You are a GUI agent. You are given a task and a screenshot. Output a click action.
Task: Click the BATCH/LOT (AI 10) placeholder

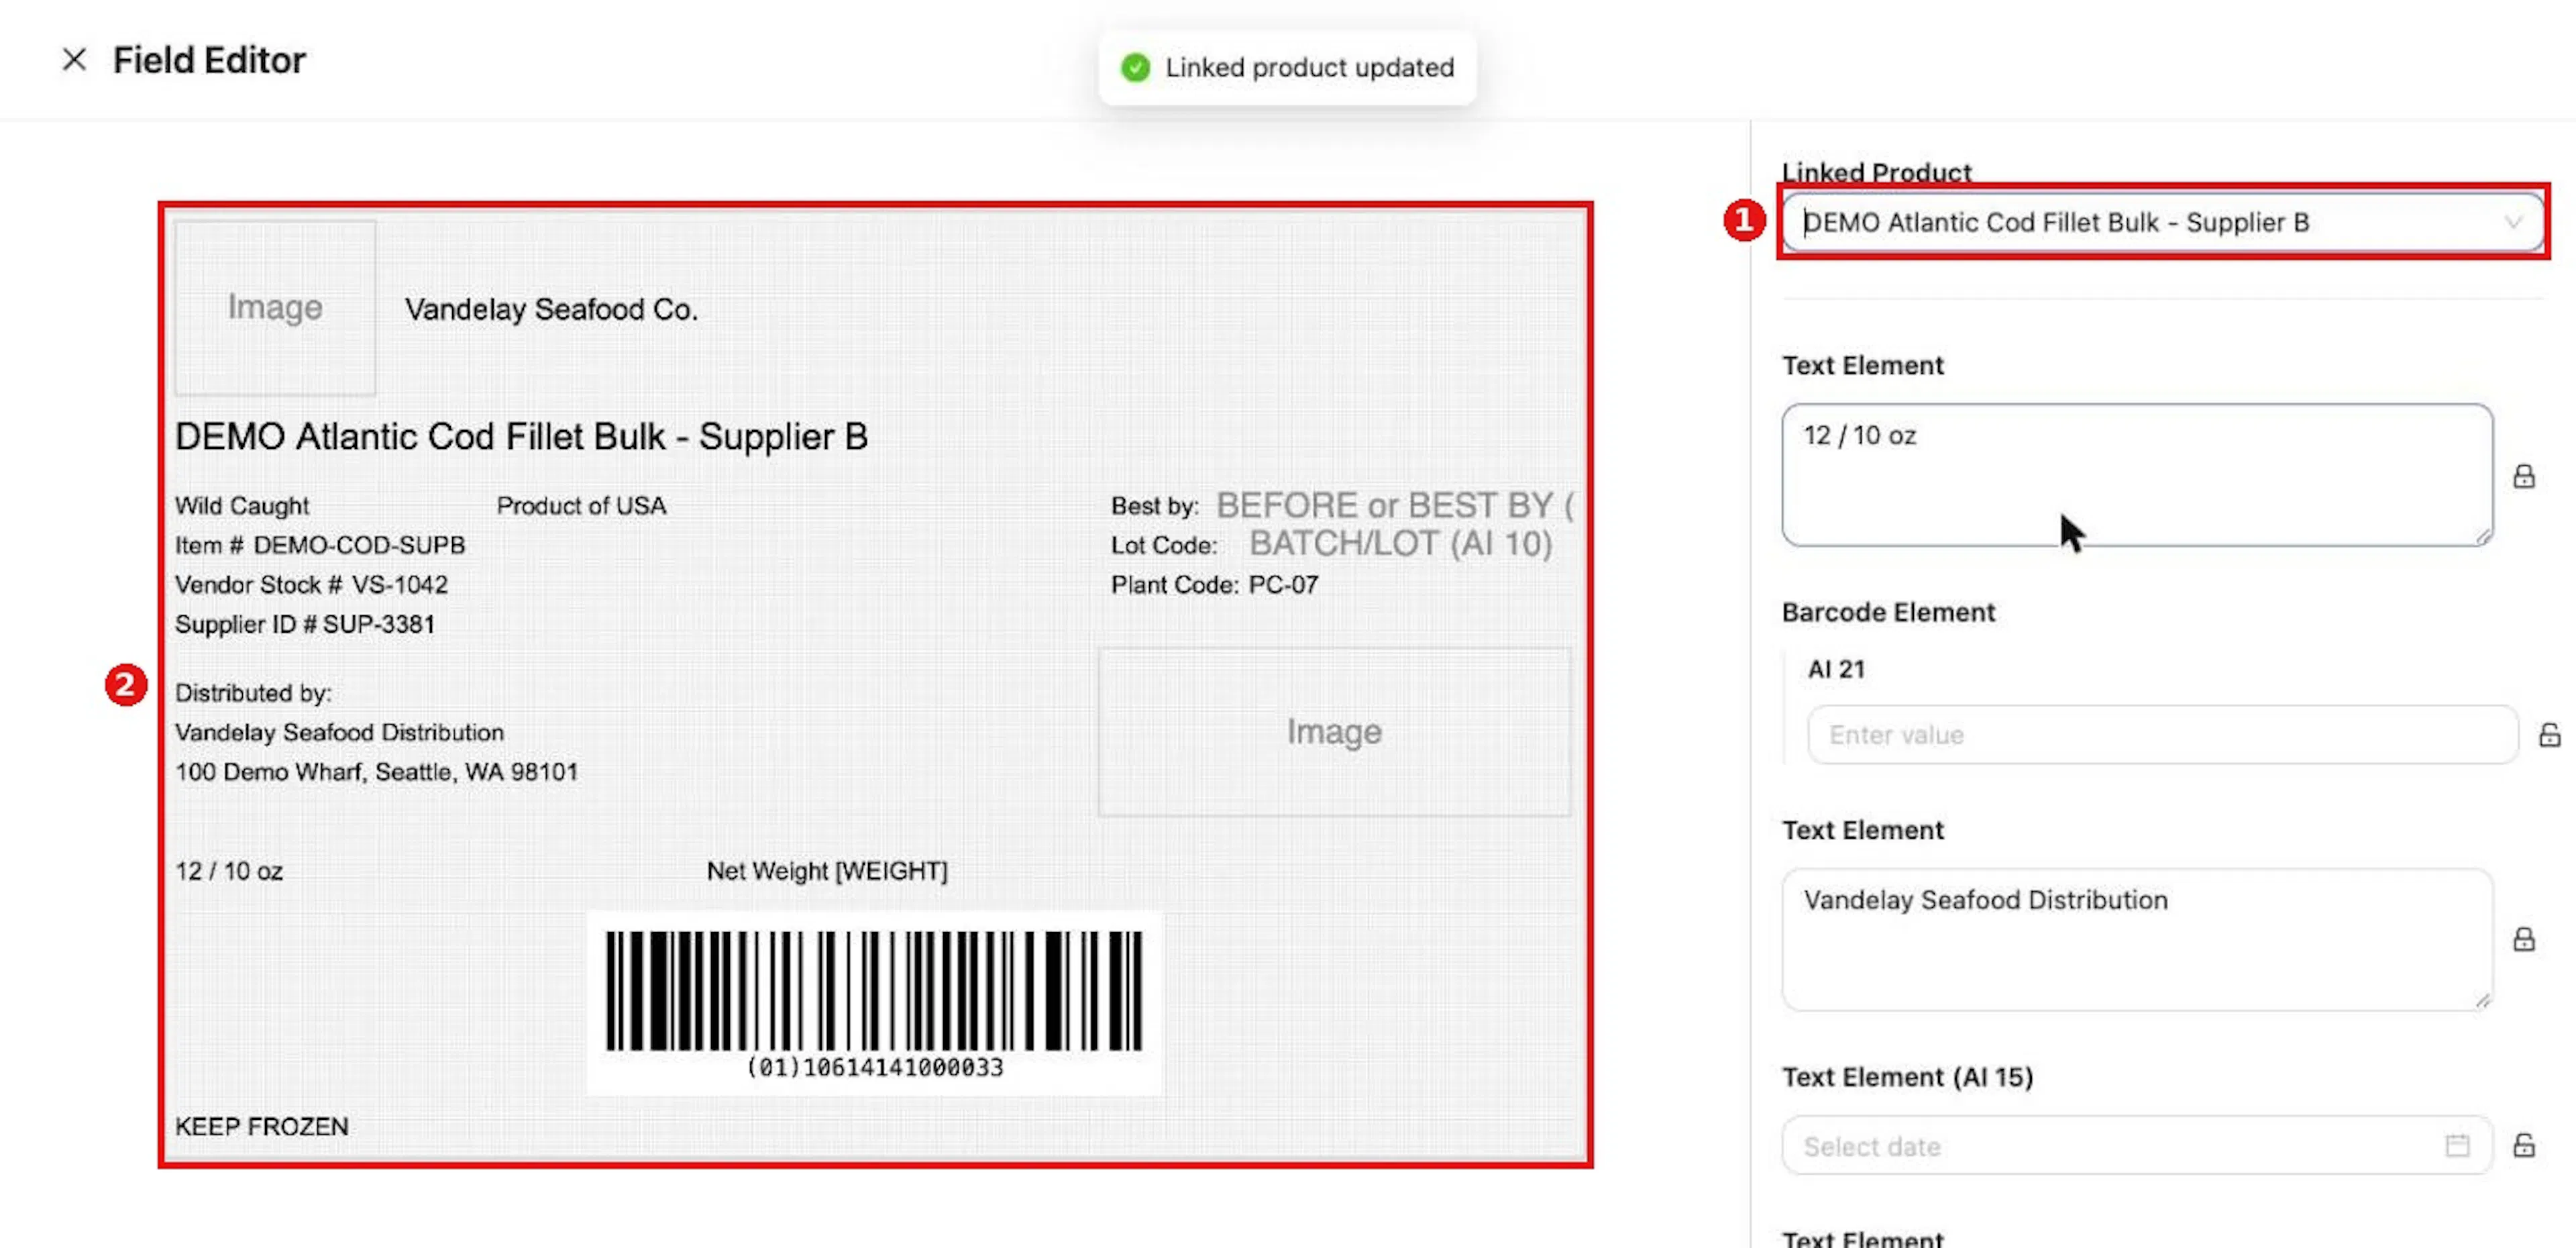click(x=1400, y=544)
